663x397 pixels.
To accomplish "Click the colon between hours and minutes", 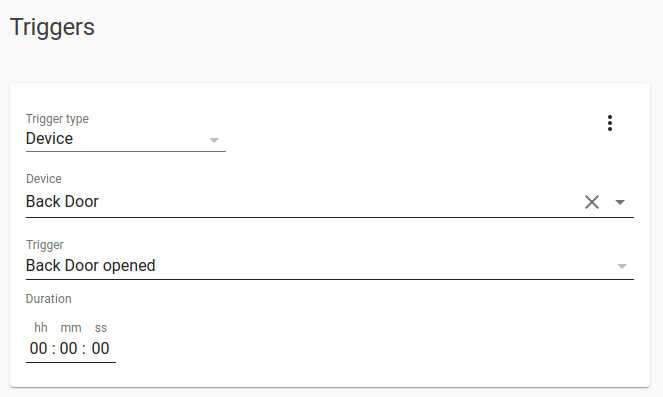I will [x=54, y=349].
